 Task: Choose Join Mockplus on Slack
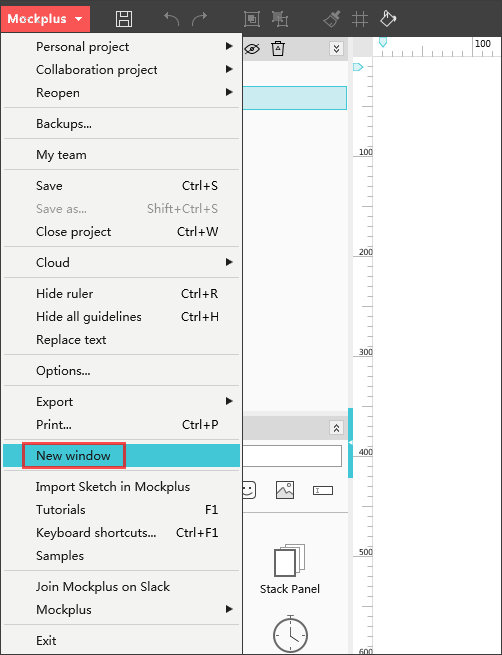click(121, 586)
